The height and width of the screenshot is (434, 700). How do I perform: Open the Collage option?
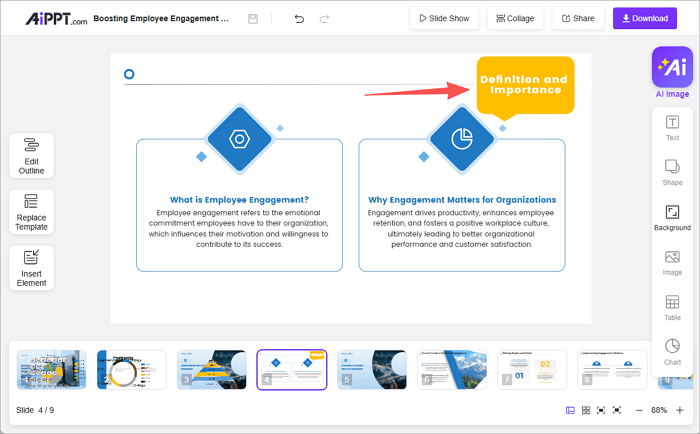[515, 18]
